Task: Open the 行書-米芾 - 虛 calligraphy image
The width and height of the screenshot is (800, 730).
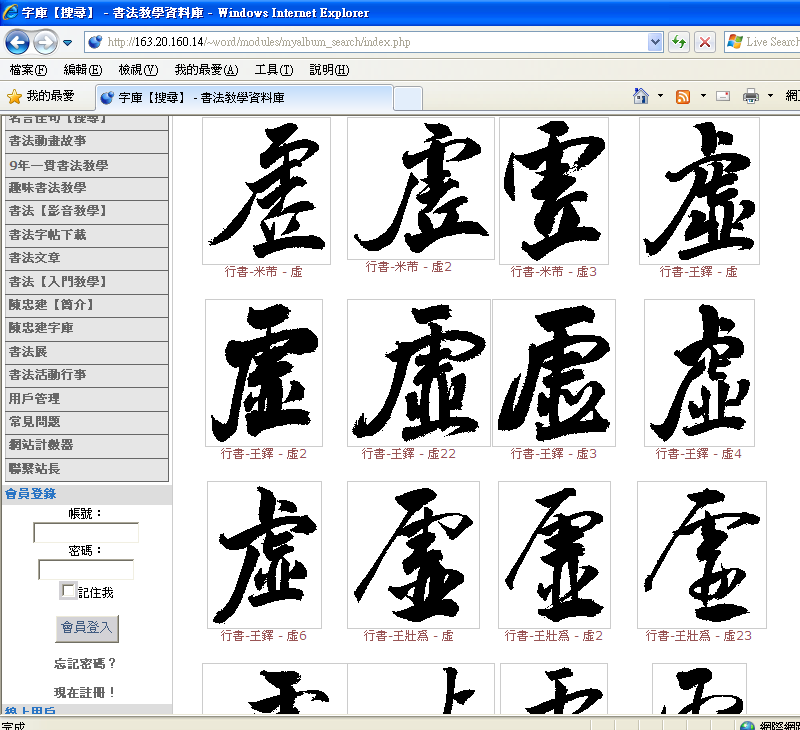Action: [x=266, y=191]
